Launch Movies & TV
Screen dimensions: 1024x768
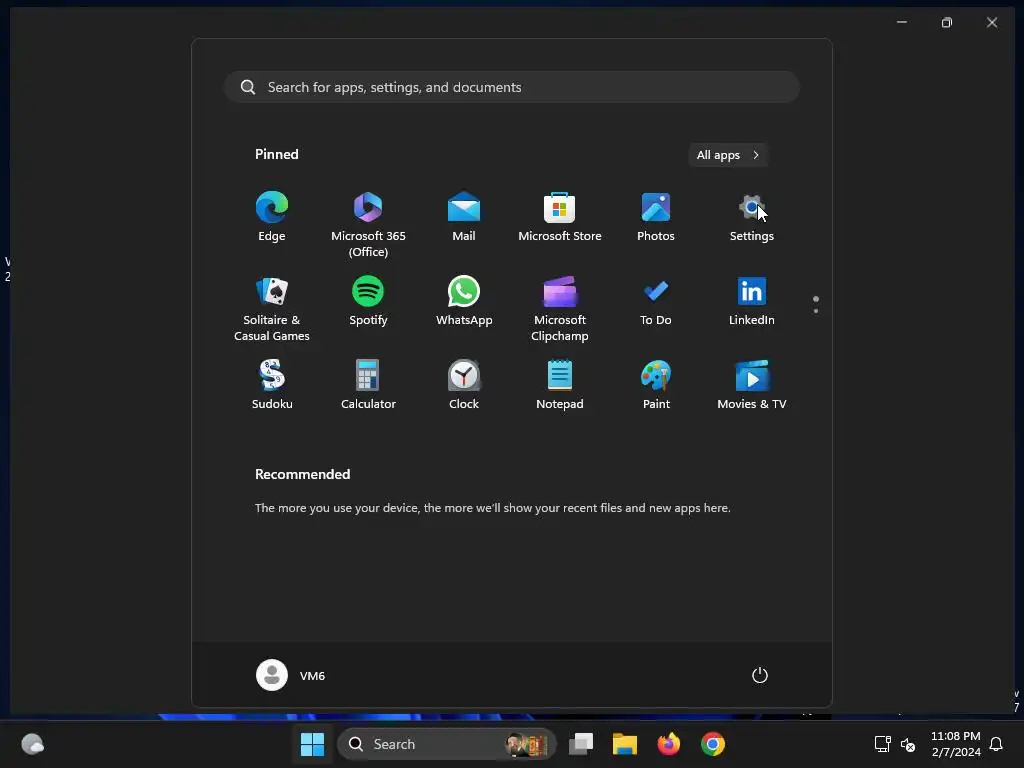point(752,385)
